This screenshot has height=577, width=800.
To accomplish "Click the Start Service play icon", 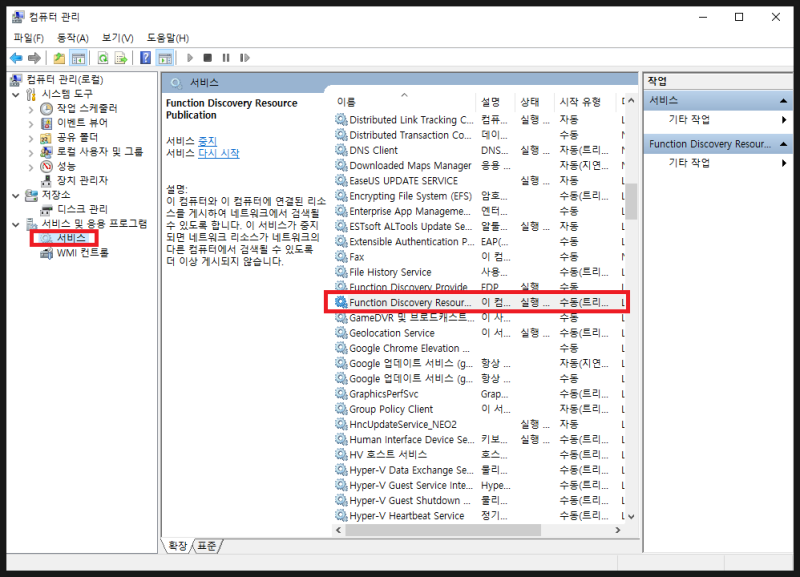I will [x=190, y=58].
